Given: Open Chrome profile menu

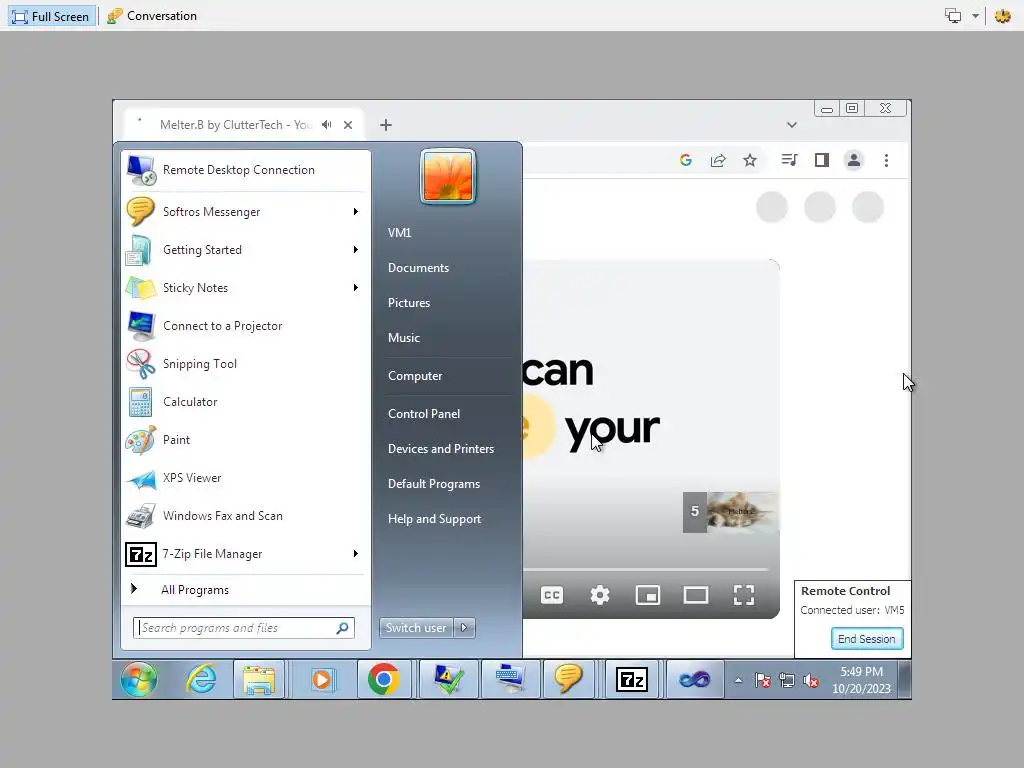Looking at the screenshot, I should (854, 160).
